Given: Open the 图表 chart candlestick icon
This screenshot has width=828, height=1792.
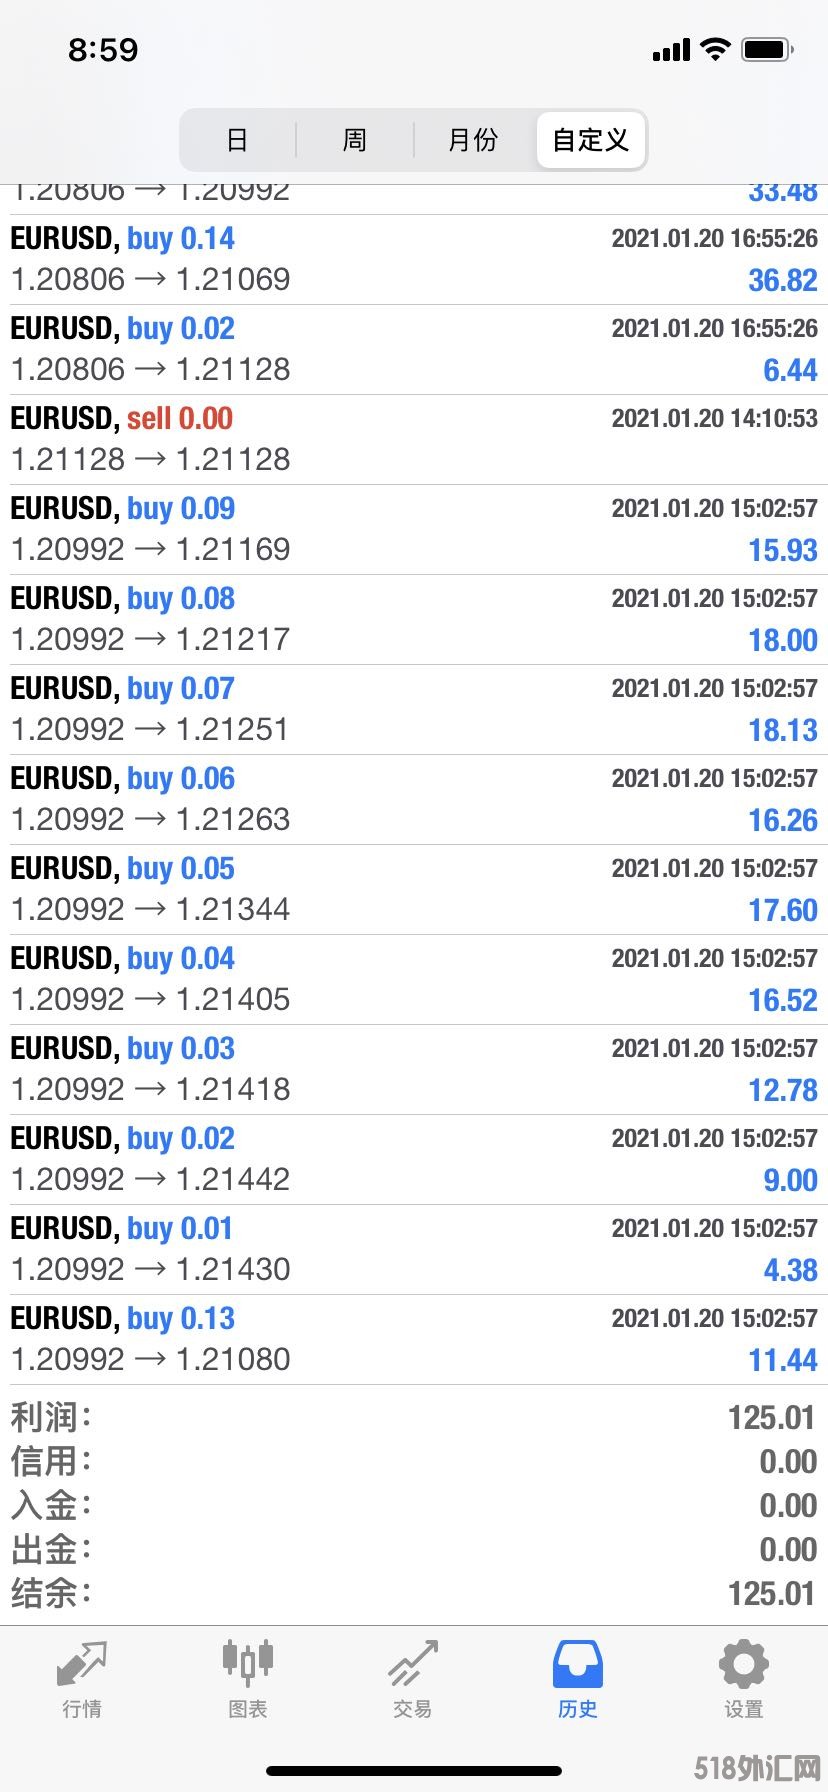Looking at the screenshot, I should (x=247, y=1664).
